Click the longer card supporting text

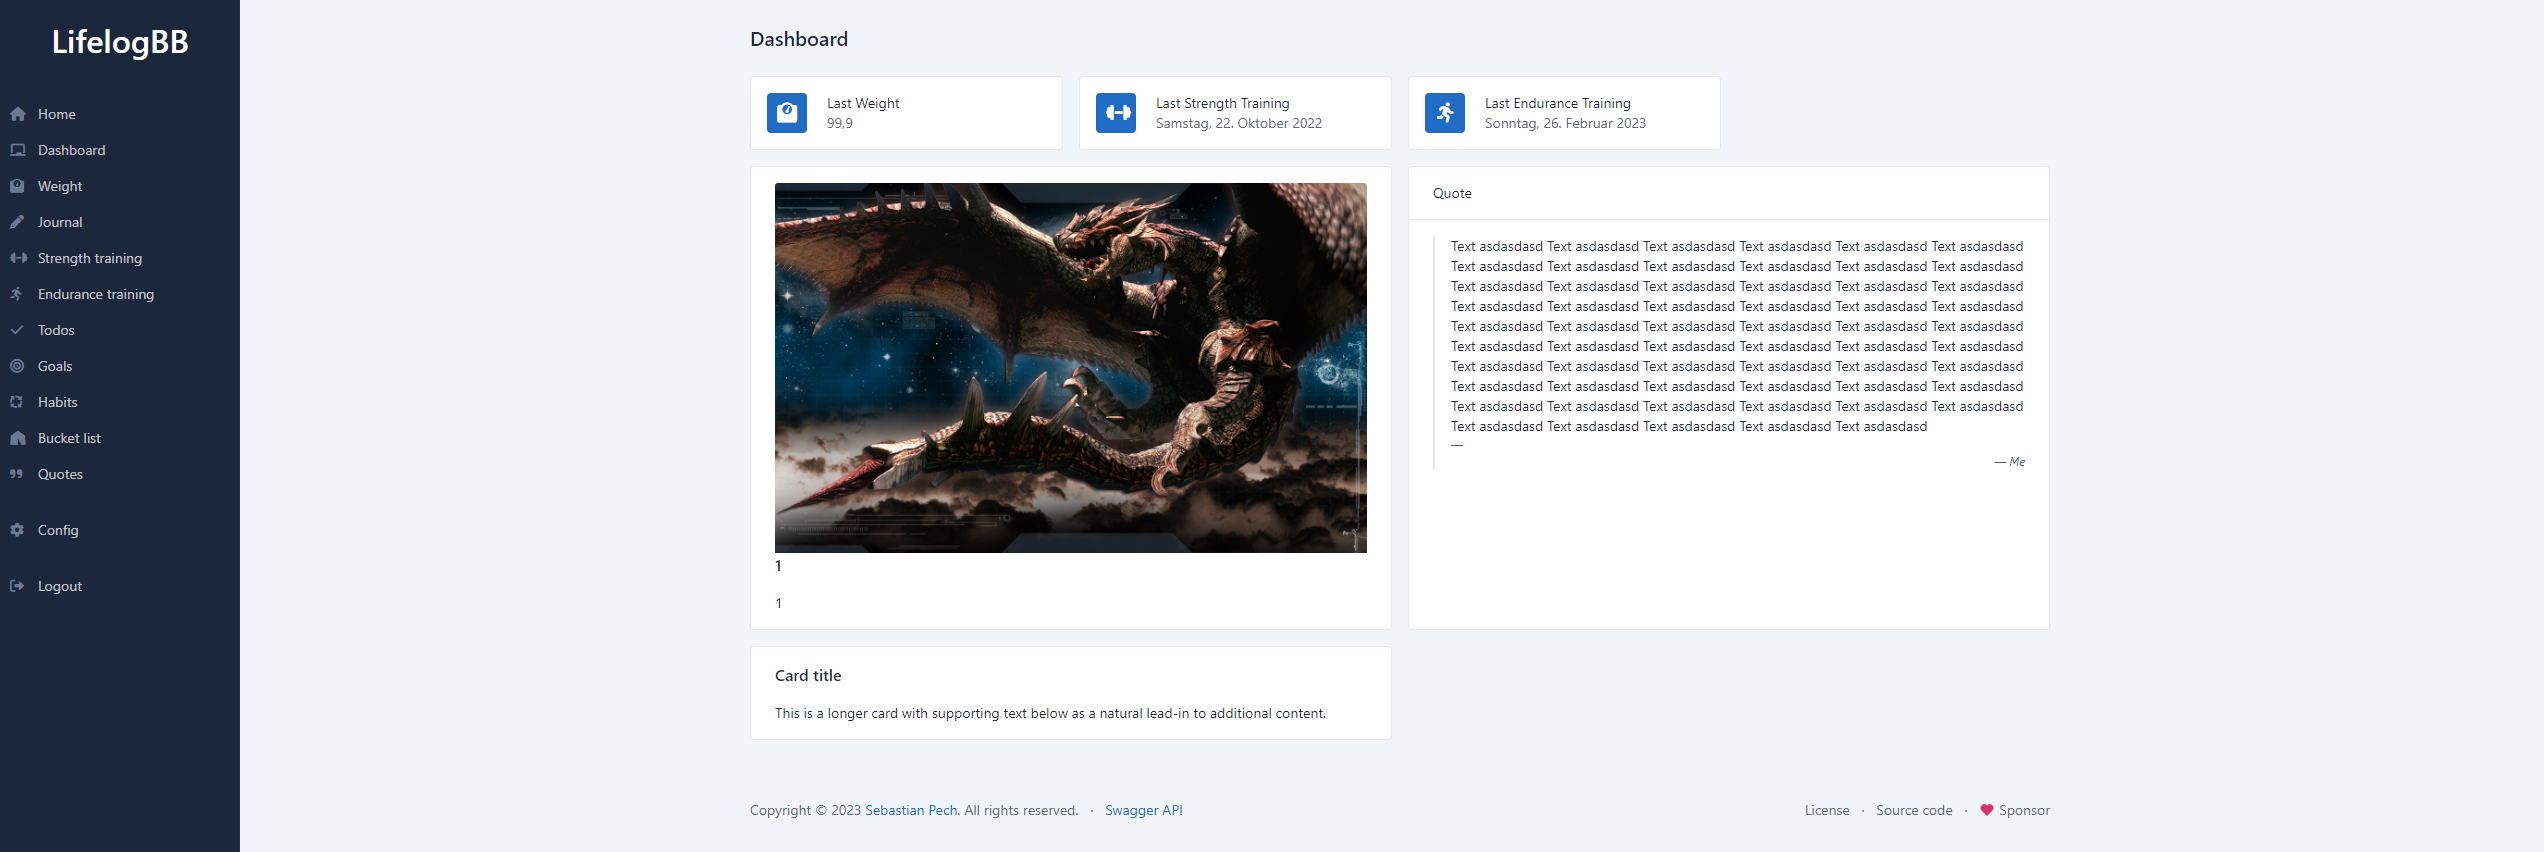coord(1050,713)
